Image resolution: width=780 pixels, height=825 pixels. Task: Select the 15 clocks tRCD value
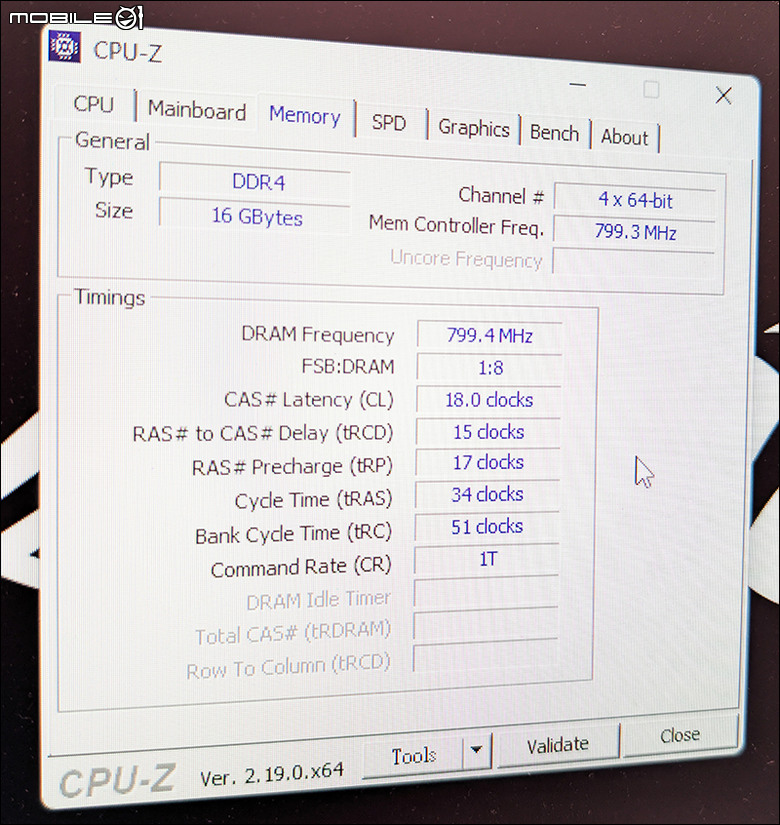[488, 432]
